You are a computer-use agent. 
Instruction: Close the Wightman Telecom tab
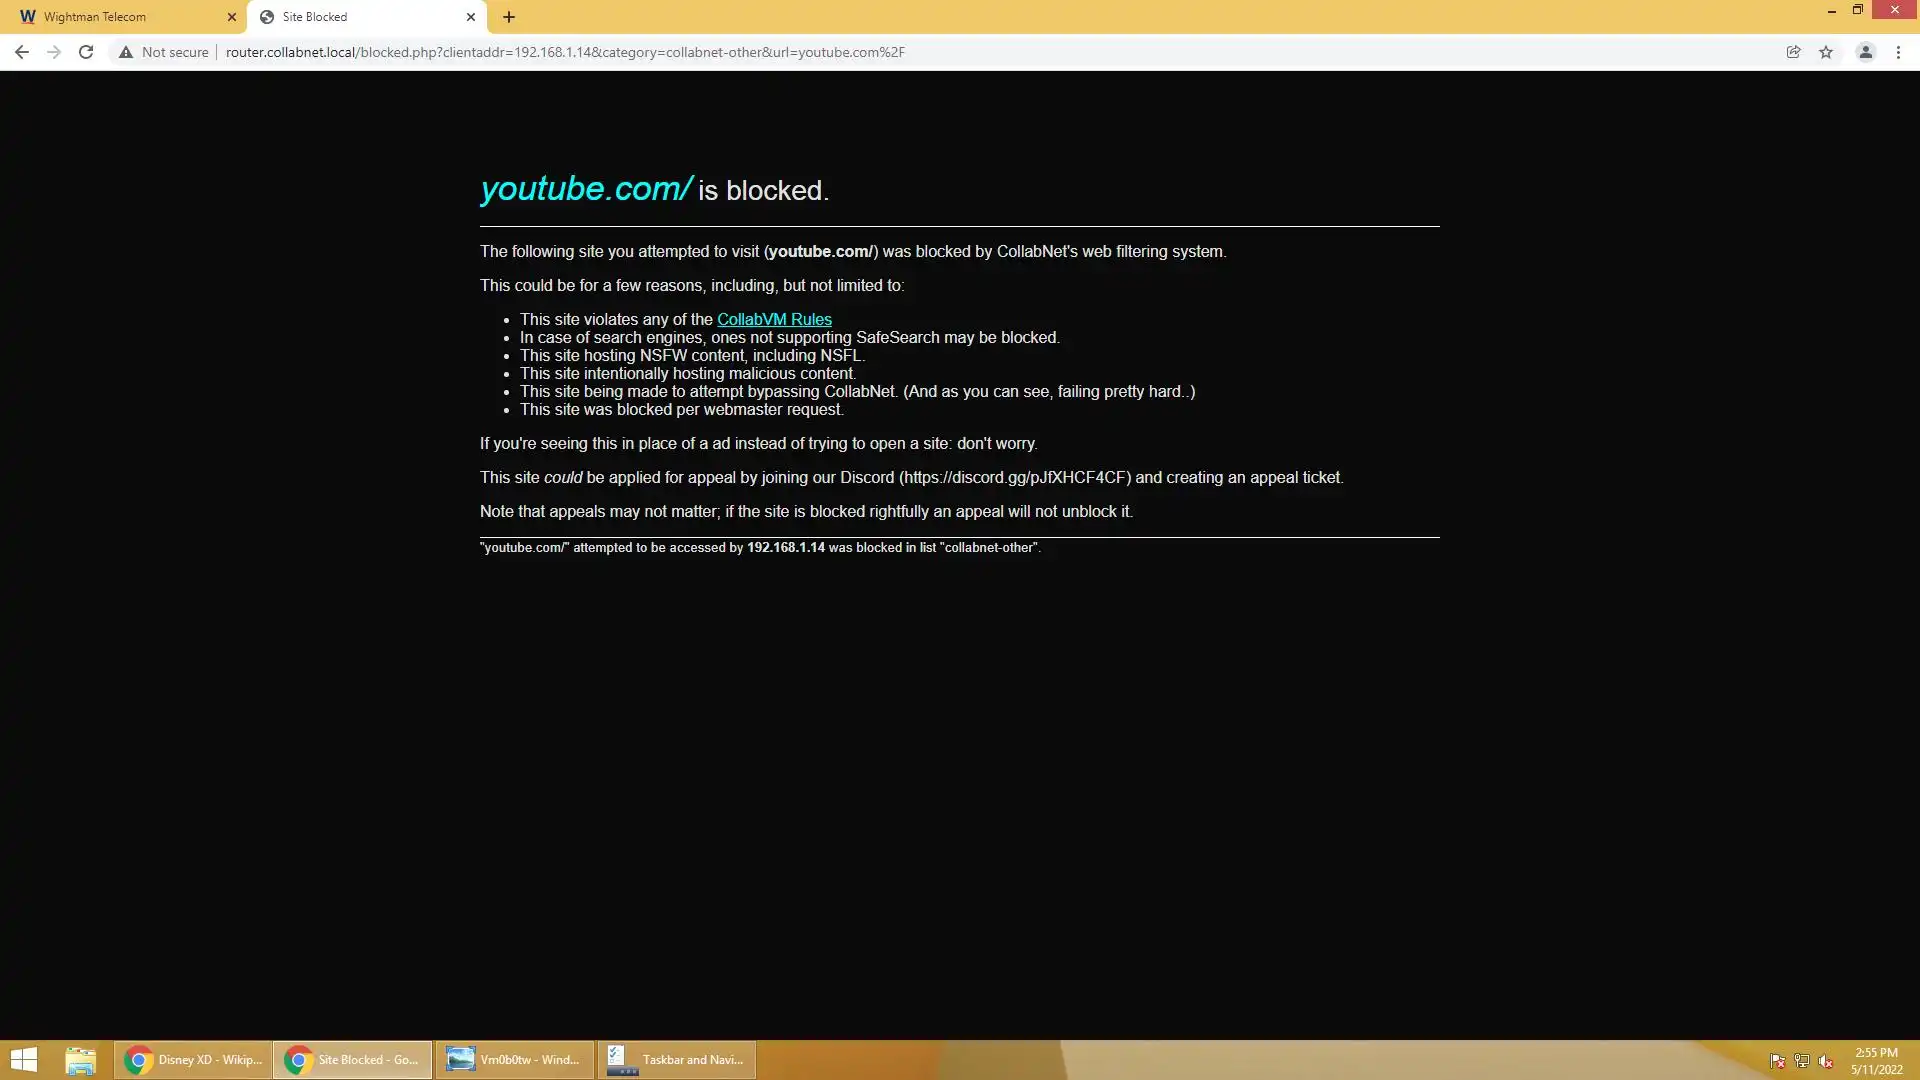point(231,17)
